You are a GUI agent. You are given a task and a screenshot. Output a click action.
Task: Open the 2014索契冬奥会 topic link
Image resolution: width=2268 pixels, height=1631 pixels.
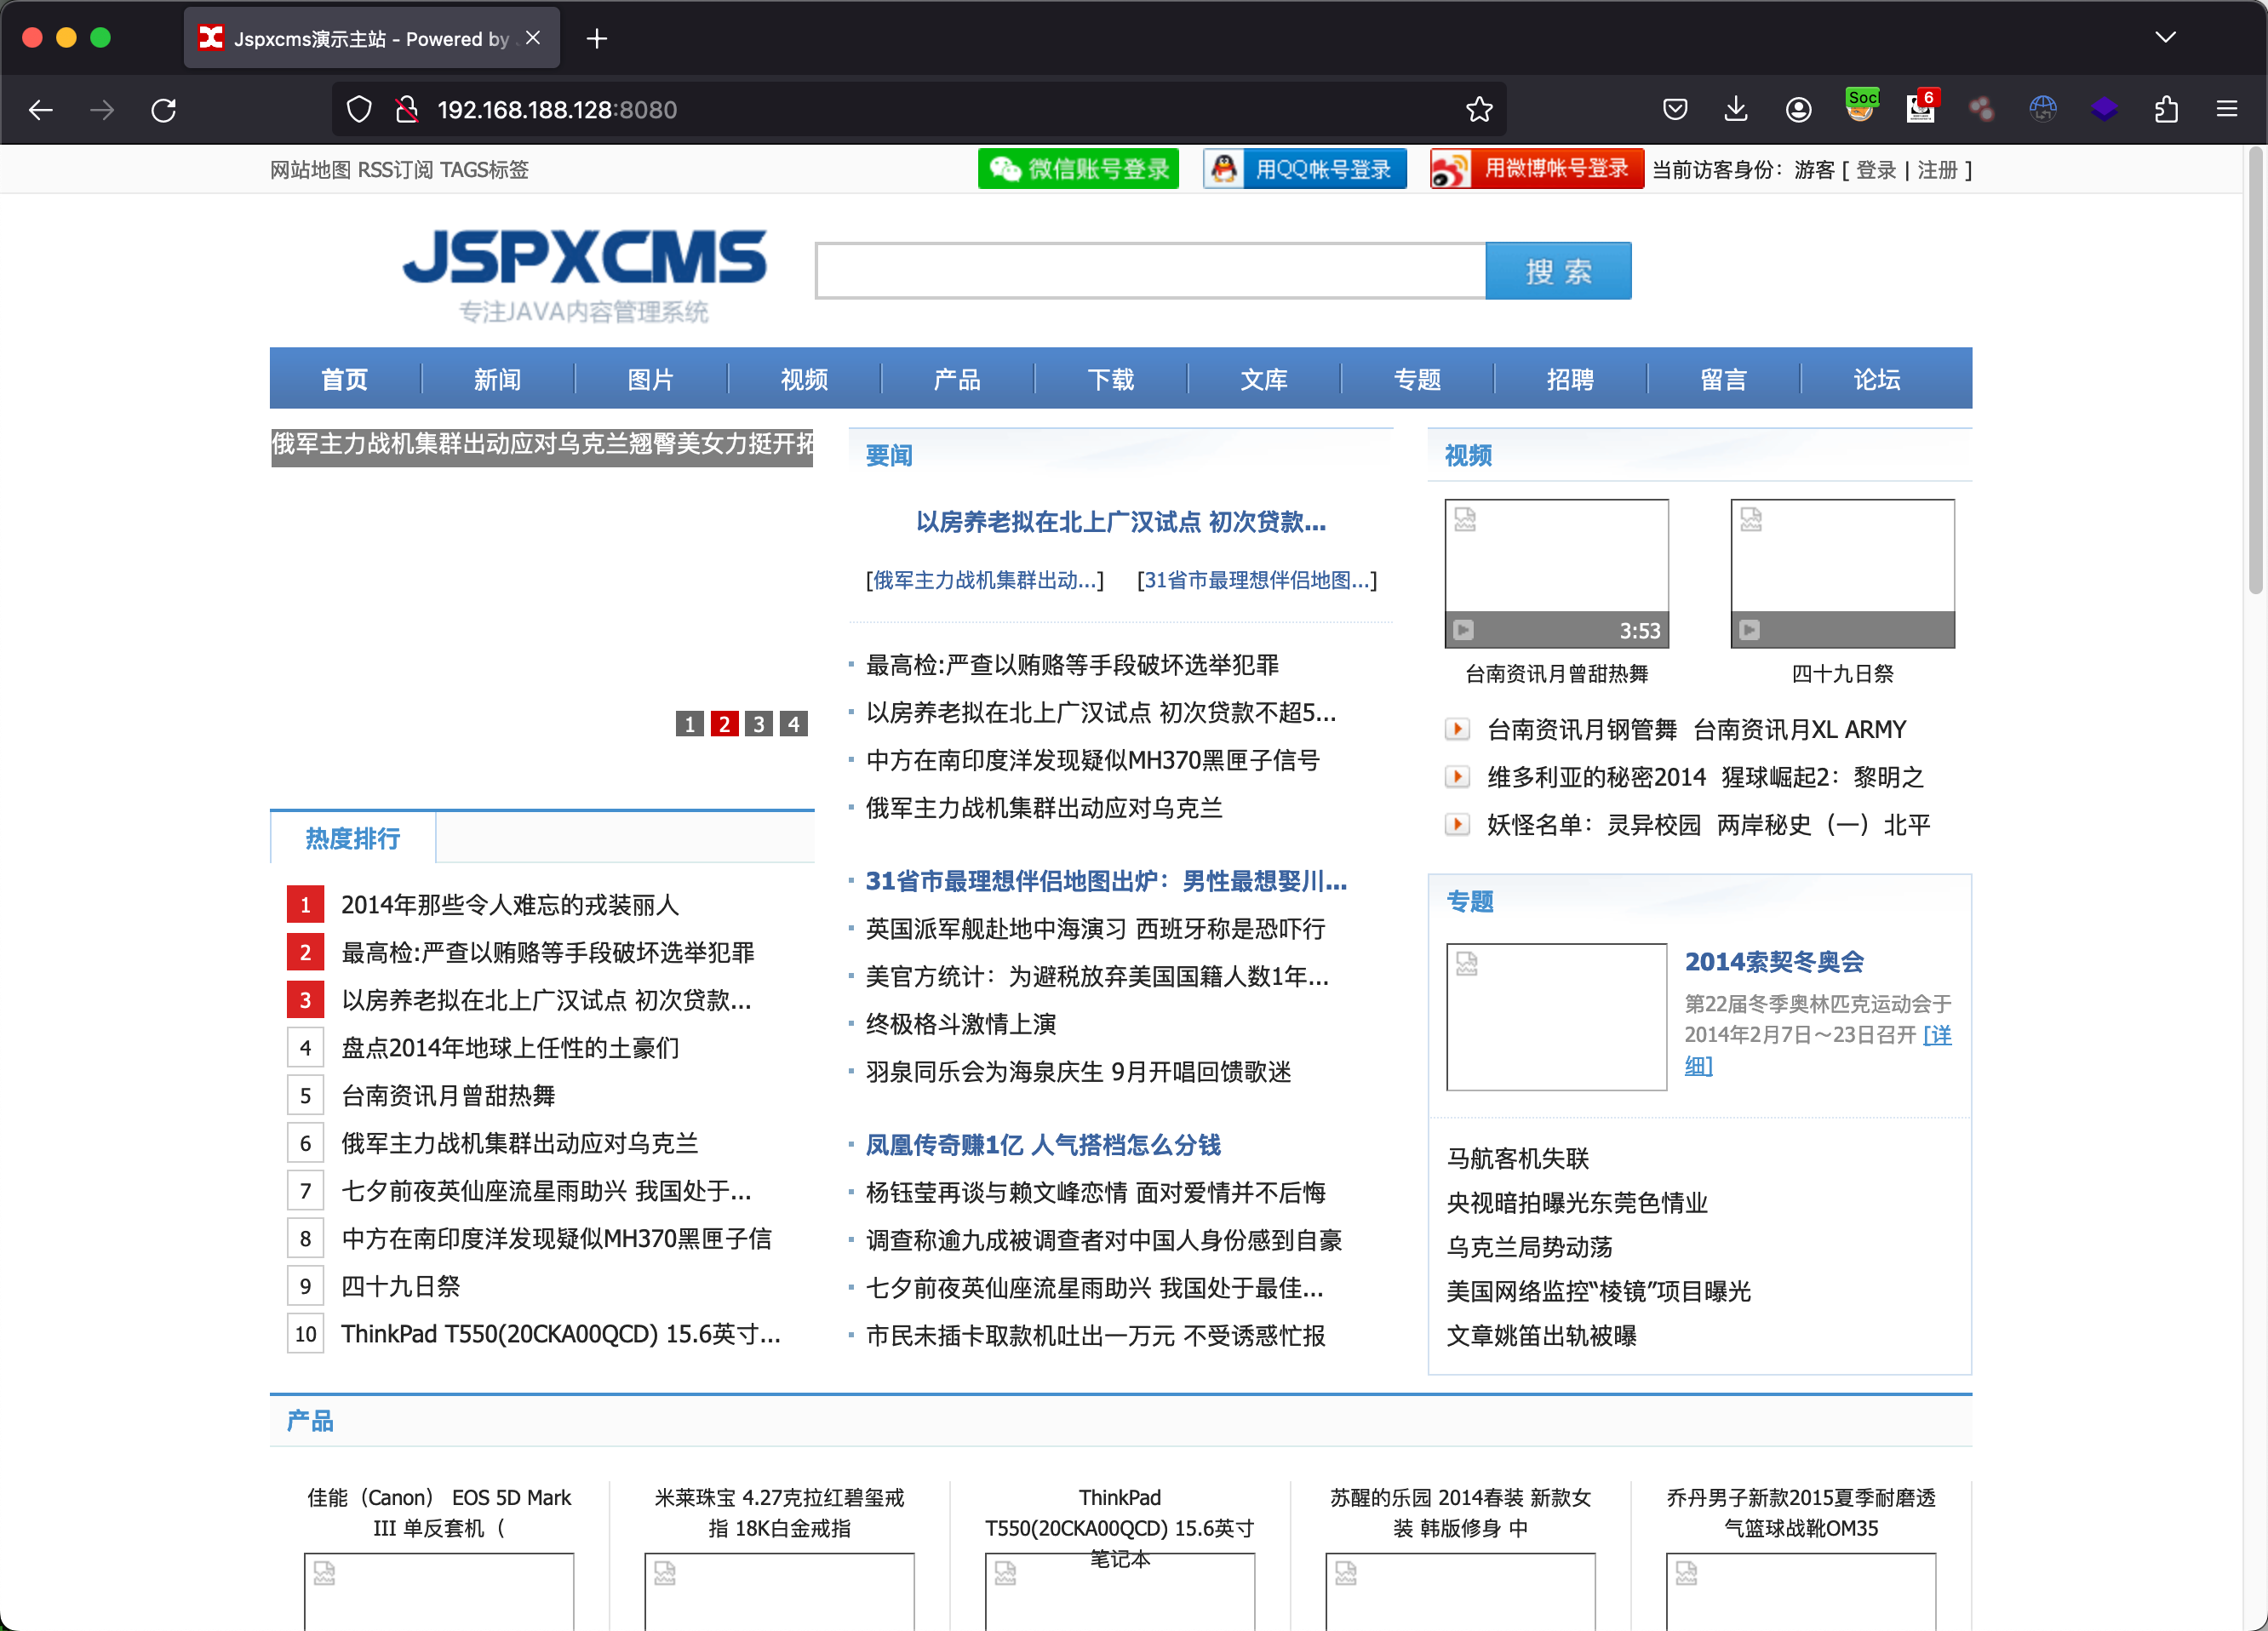point(1773,961)
